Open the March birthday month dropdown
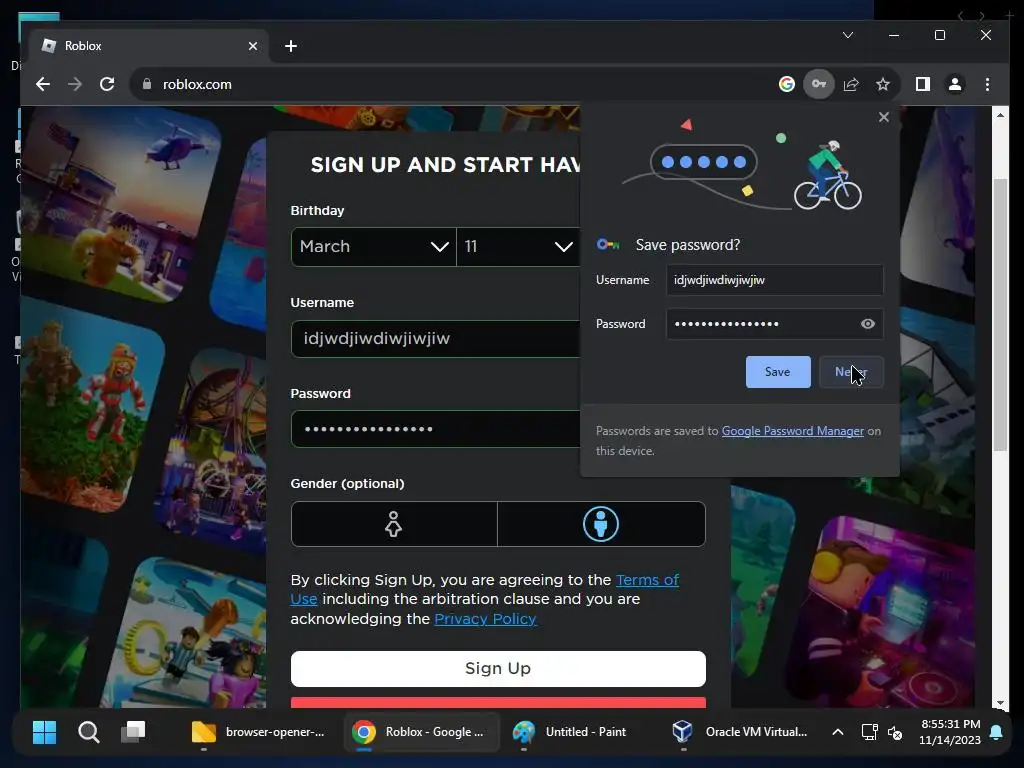This screenshot has height=768, width=1024. click(374, 246)
